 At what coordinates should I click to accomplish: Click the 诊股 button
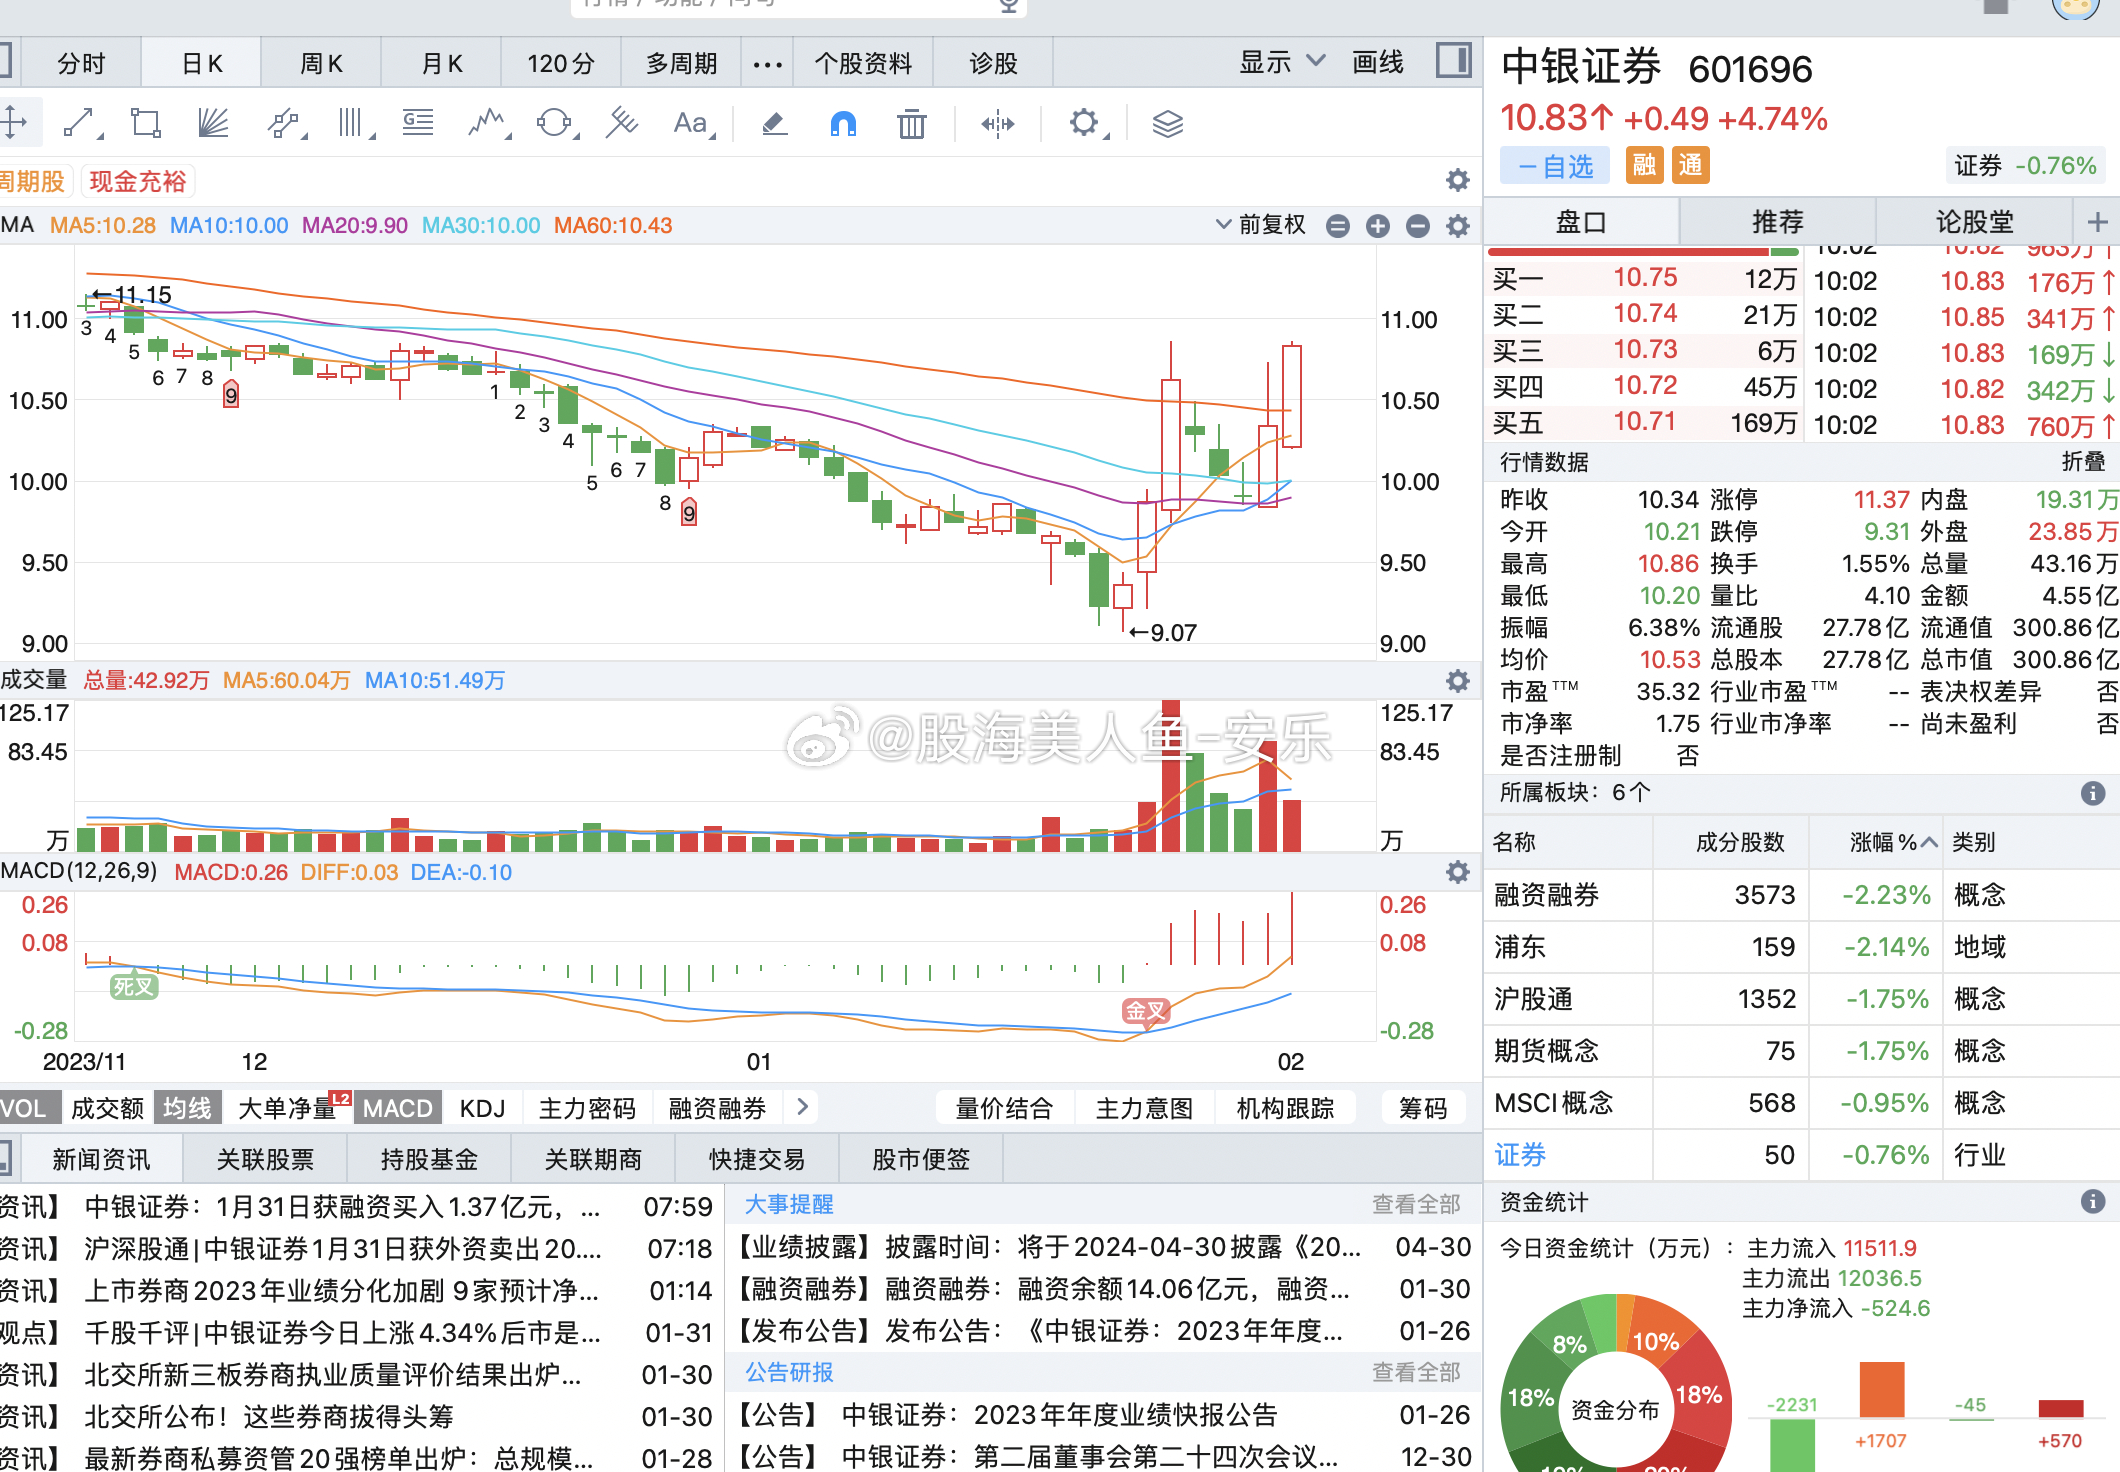[x=993, y=64]
